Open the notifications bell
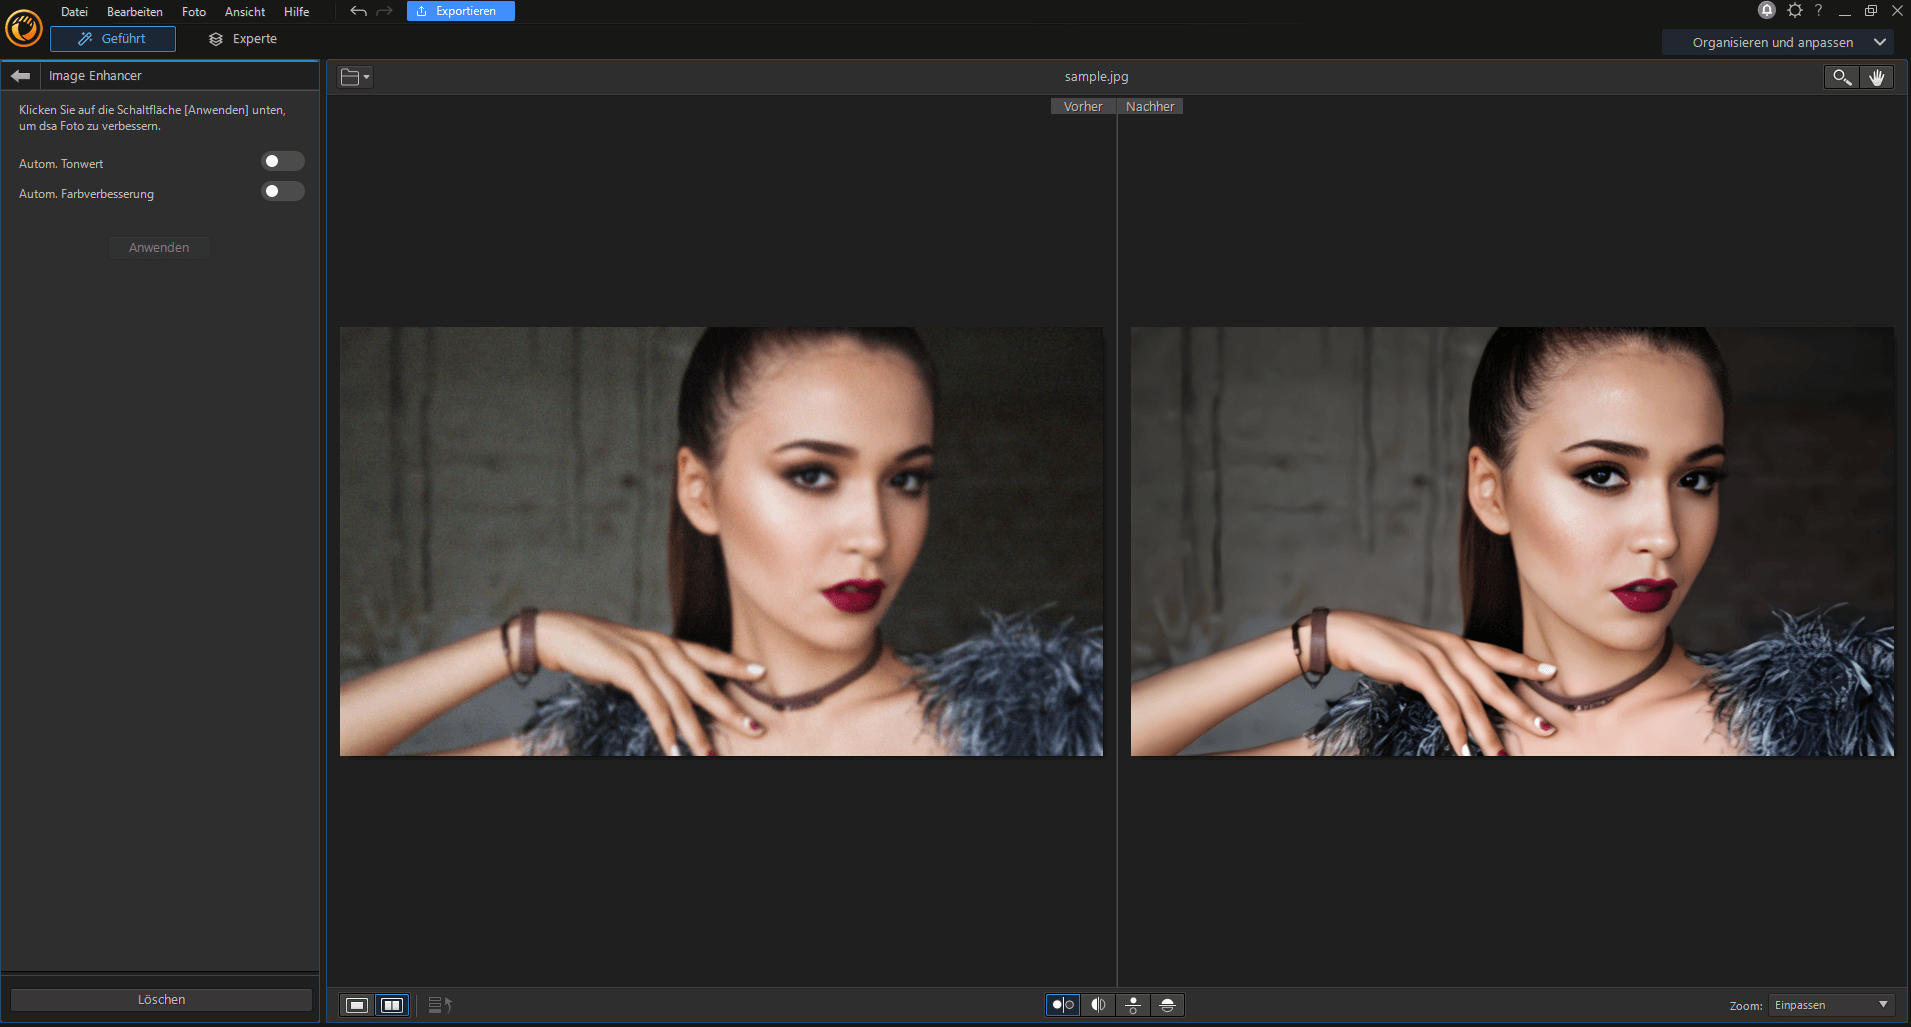1911x1027 pixels. [x=1766, y=11]
